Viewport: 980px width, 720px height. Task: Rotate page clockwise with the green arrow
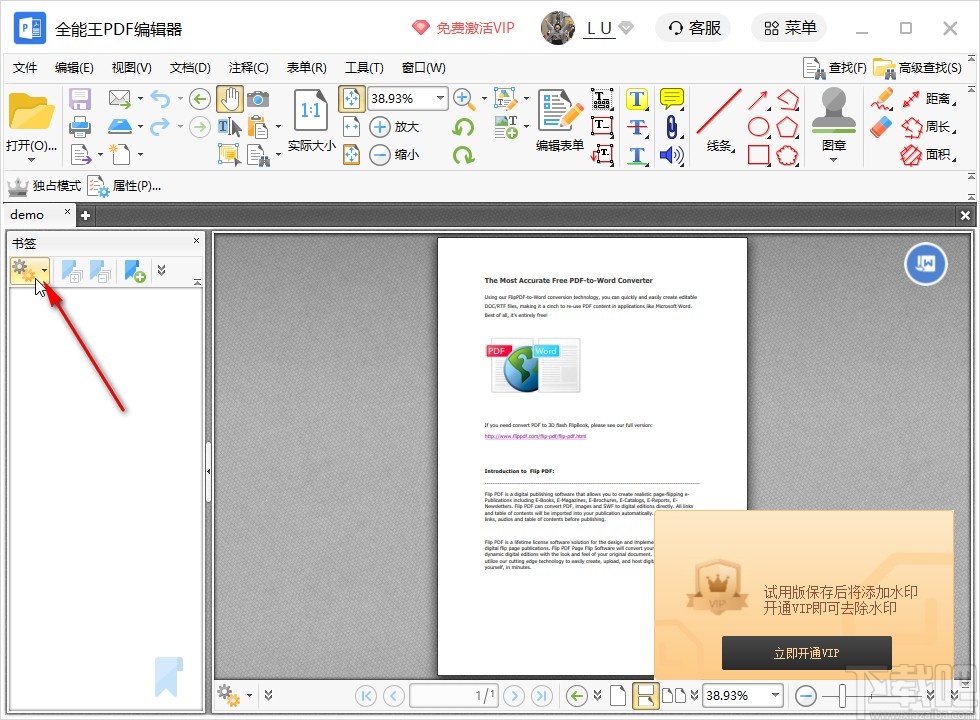[463, 154]
